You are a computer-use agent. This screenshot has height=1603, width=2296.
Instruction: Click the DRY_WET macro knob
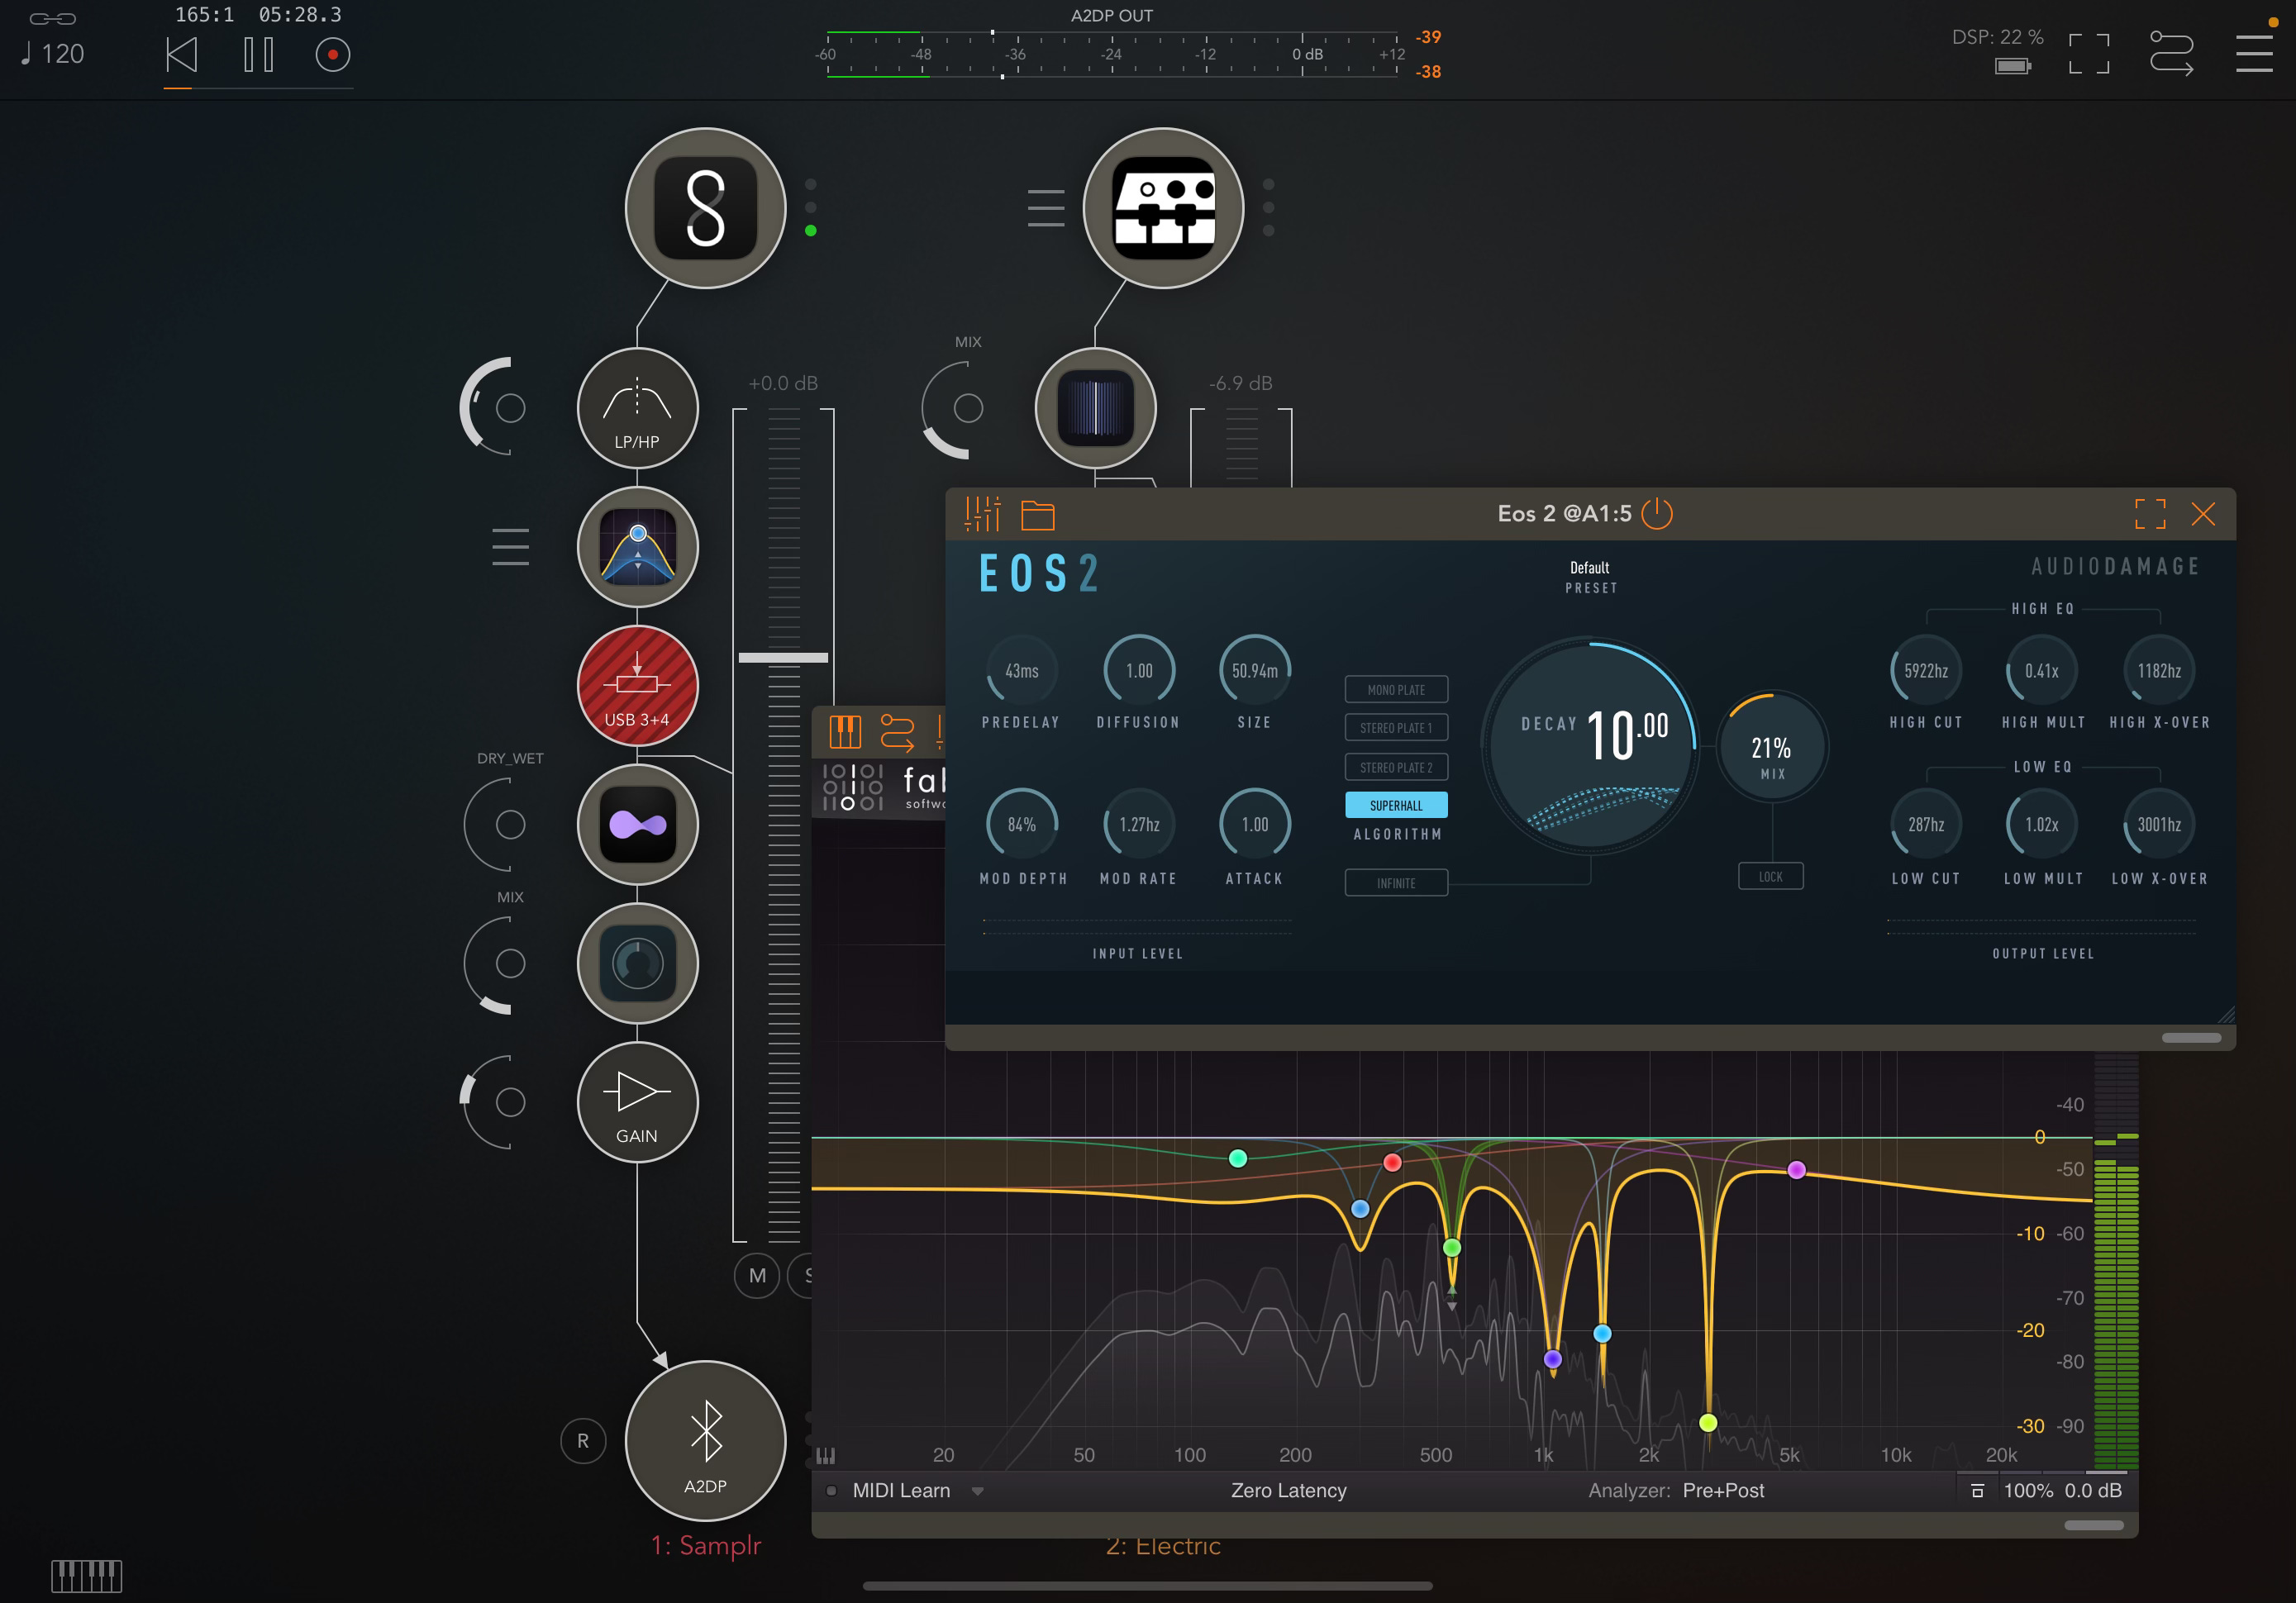coord(510,825)
